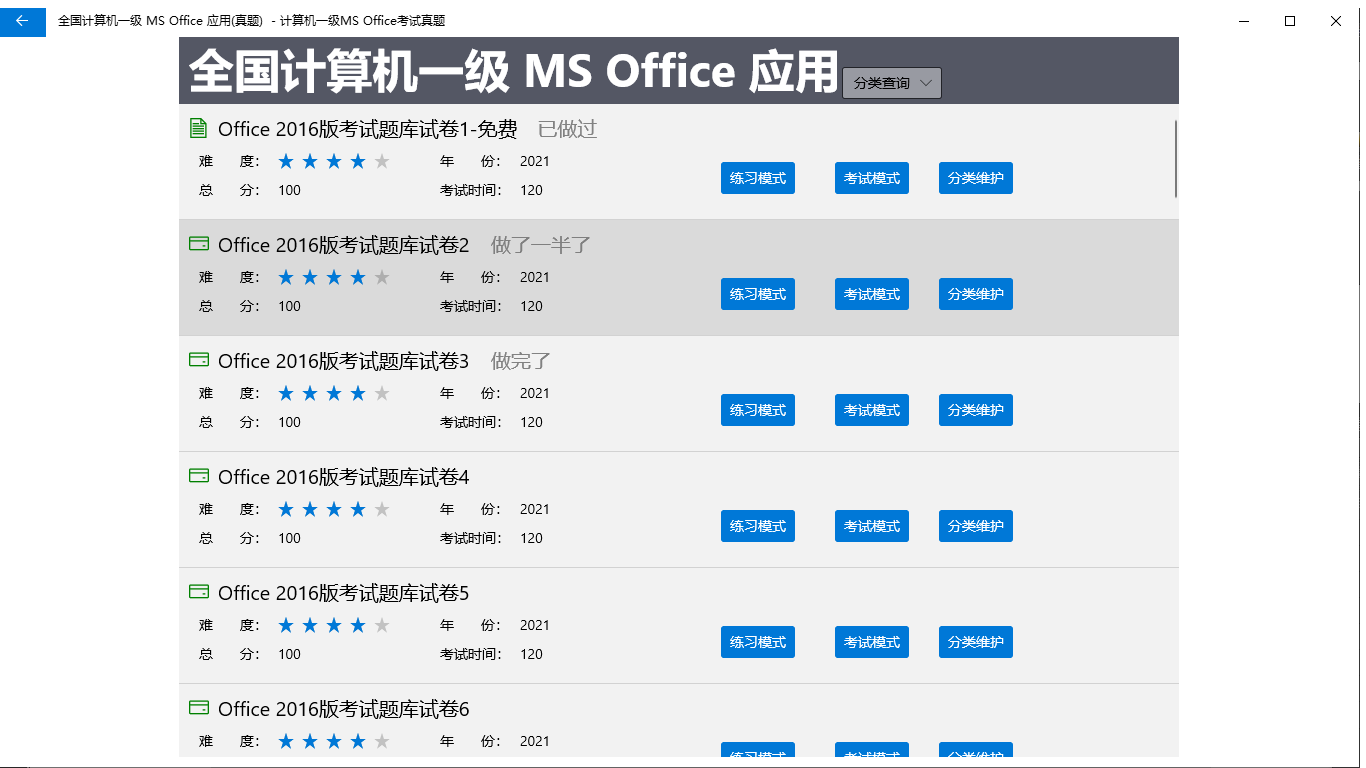Click the first blue star of 试卷2
The height and width of the screenshot is (768, 1366).
286,277
